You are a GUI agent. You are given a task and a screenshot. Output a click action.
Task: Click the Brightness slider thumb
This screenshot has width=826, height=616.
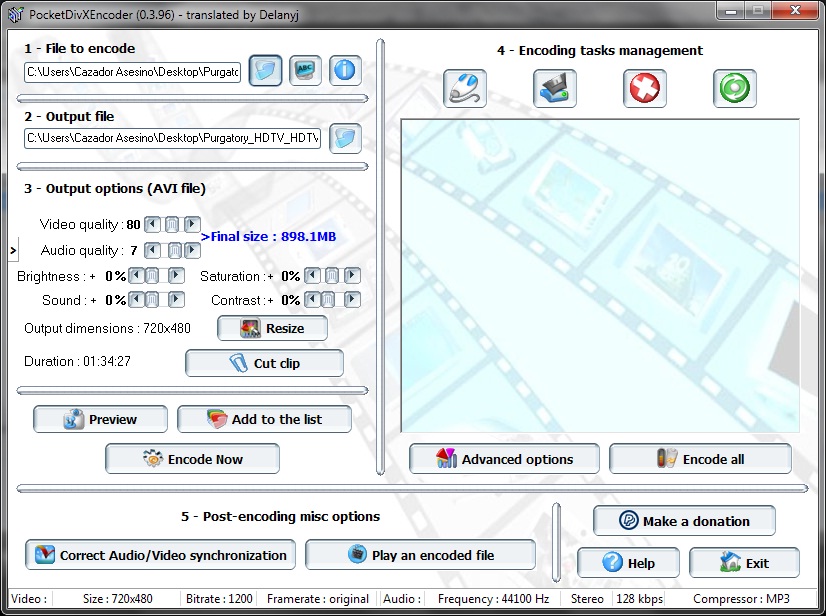[152, 275]
